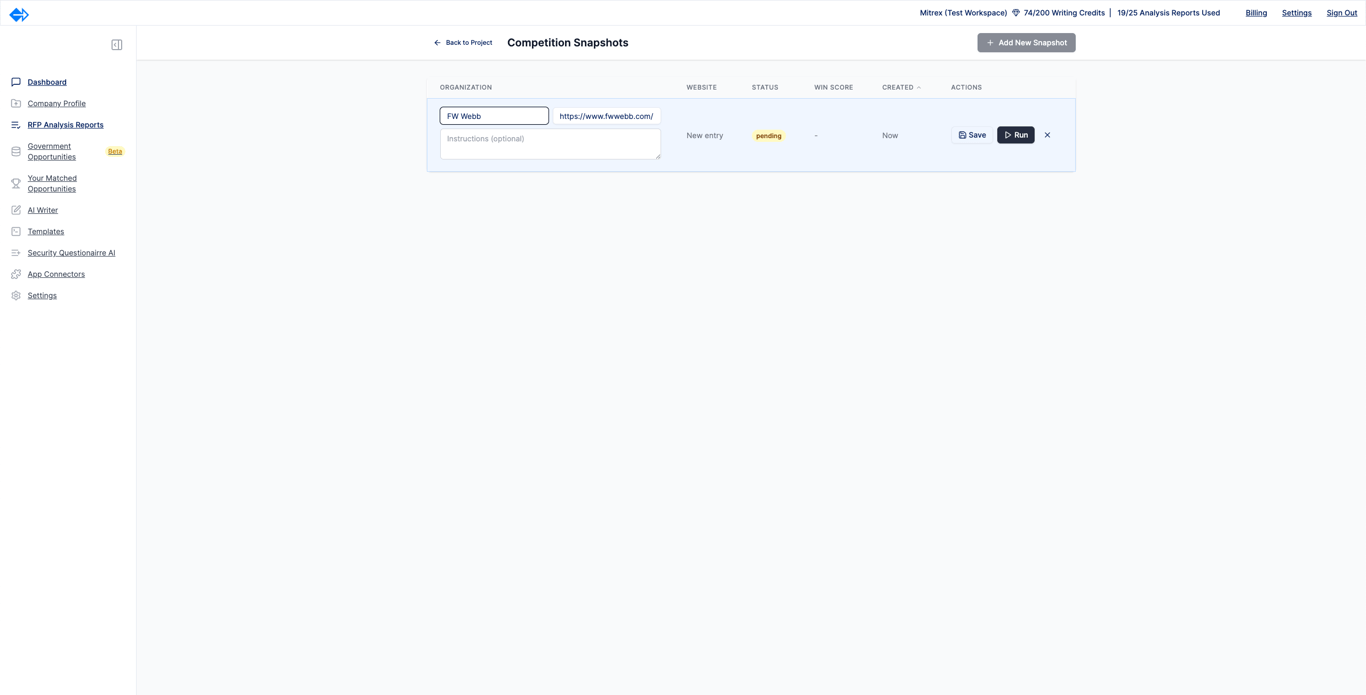The height and width of the screenshot is (695, 1366).
Task: Click the Actions column header
Action: (966, 87)
